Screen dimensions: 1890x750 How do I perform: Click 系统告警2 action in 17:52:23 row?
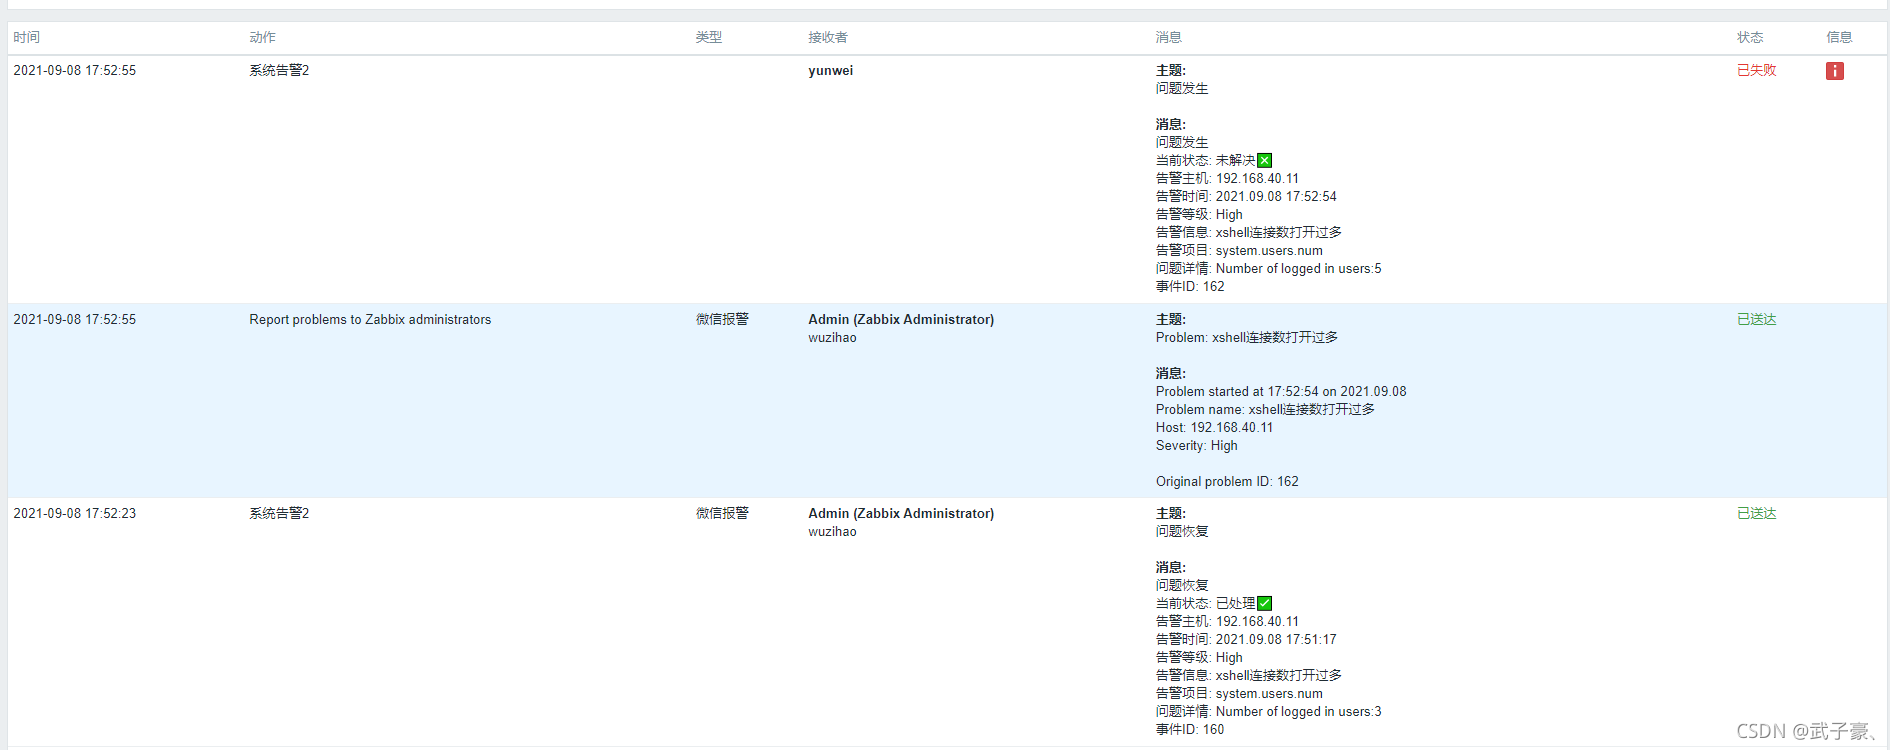[x=279, y=513]
